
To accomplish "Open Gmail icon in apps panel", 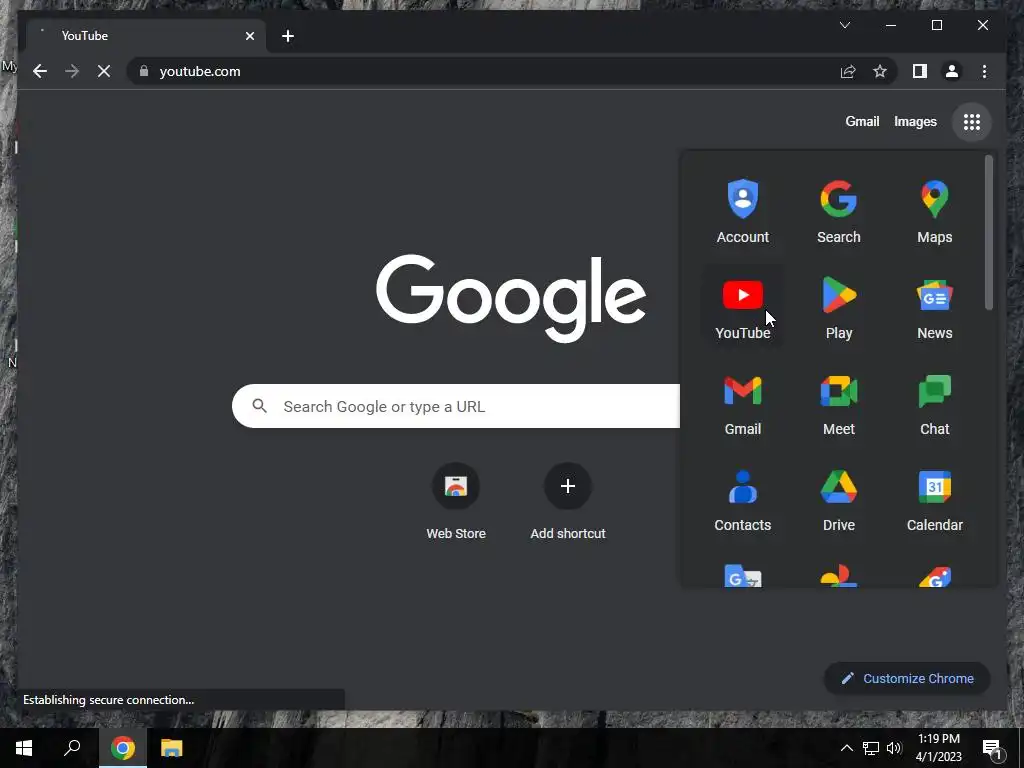I will (743, 404).
